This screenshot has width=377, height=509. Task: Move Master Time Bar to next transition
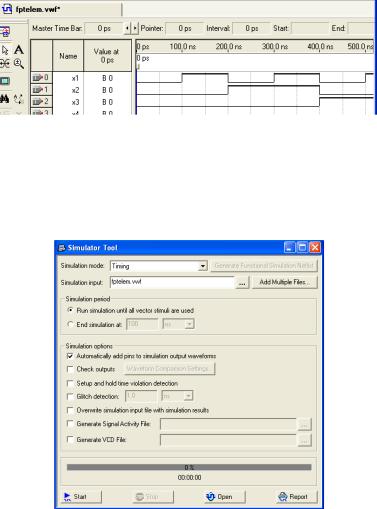(x=135, y=29)
